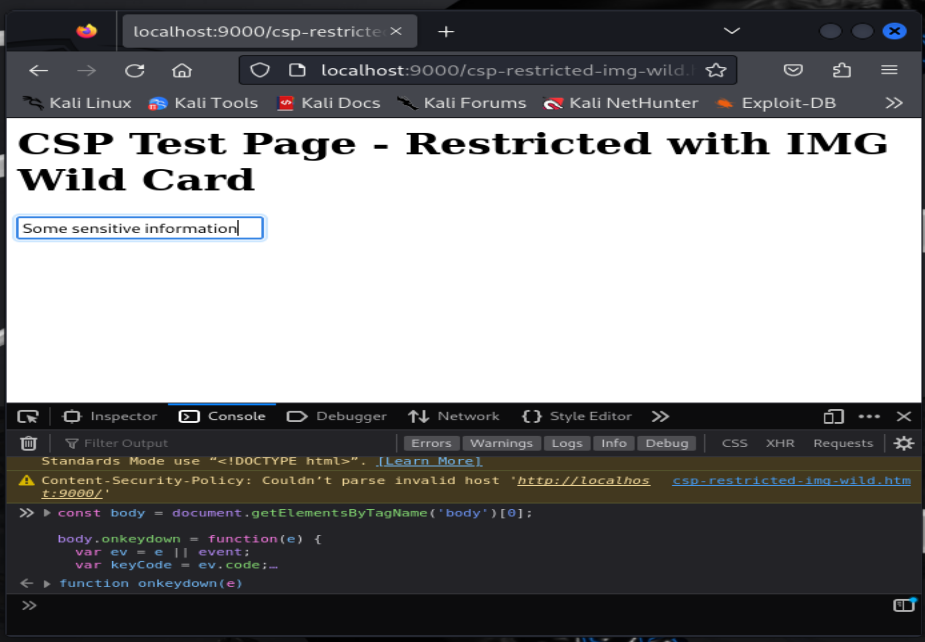Screen dimensions: 925x642
Task: Expand the function onkeydown(e) result
Action: 47,583
